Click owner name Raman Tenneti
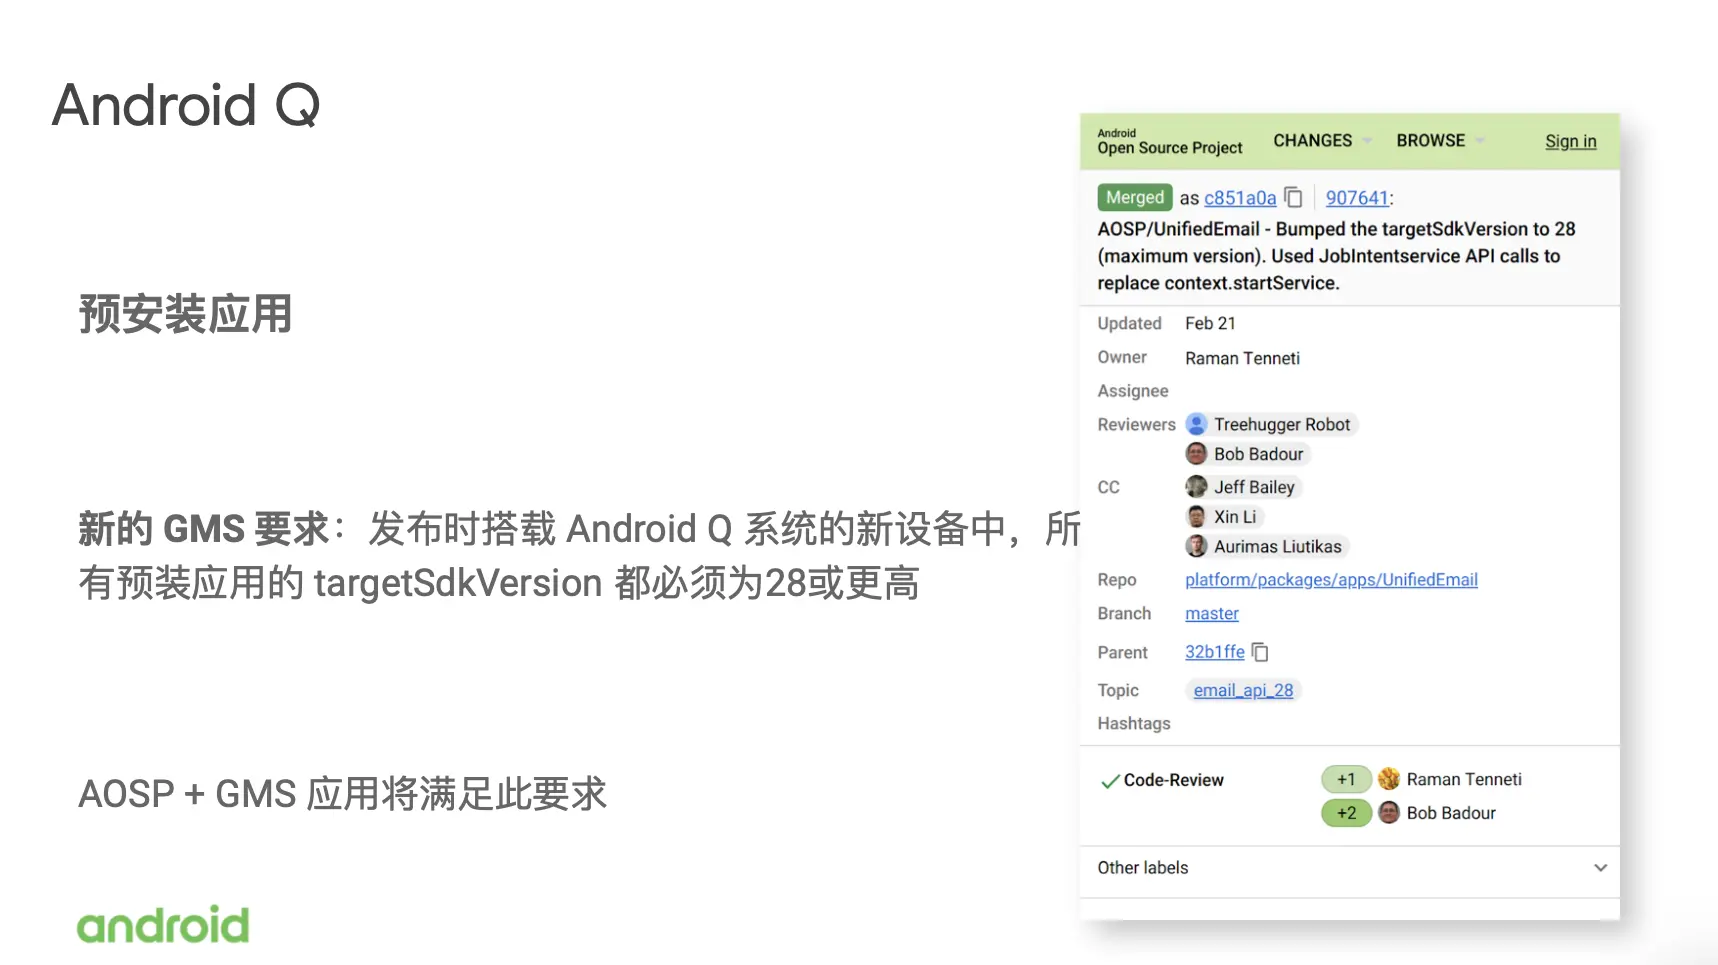1718x965 pixels. (x=1242, y=358)
